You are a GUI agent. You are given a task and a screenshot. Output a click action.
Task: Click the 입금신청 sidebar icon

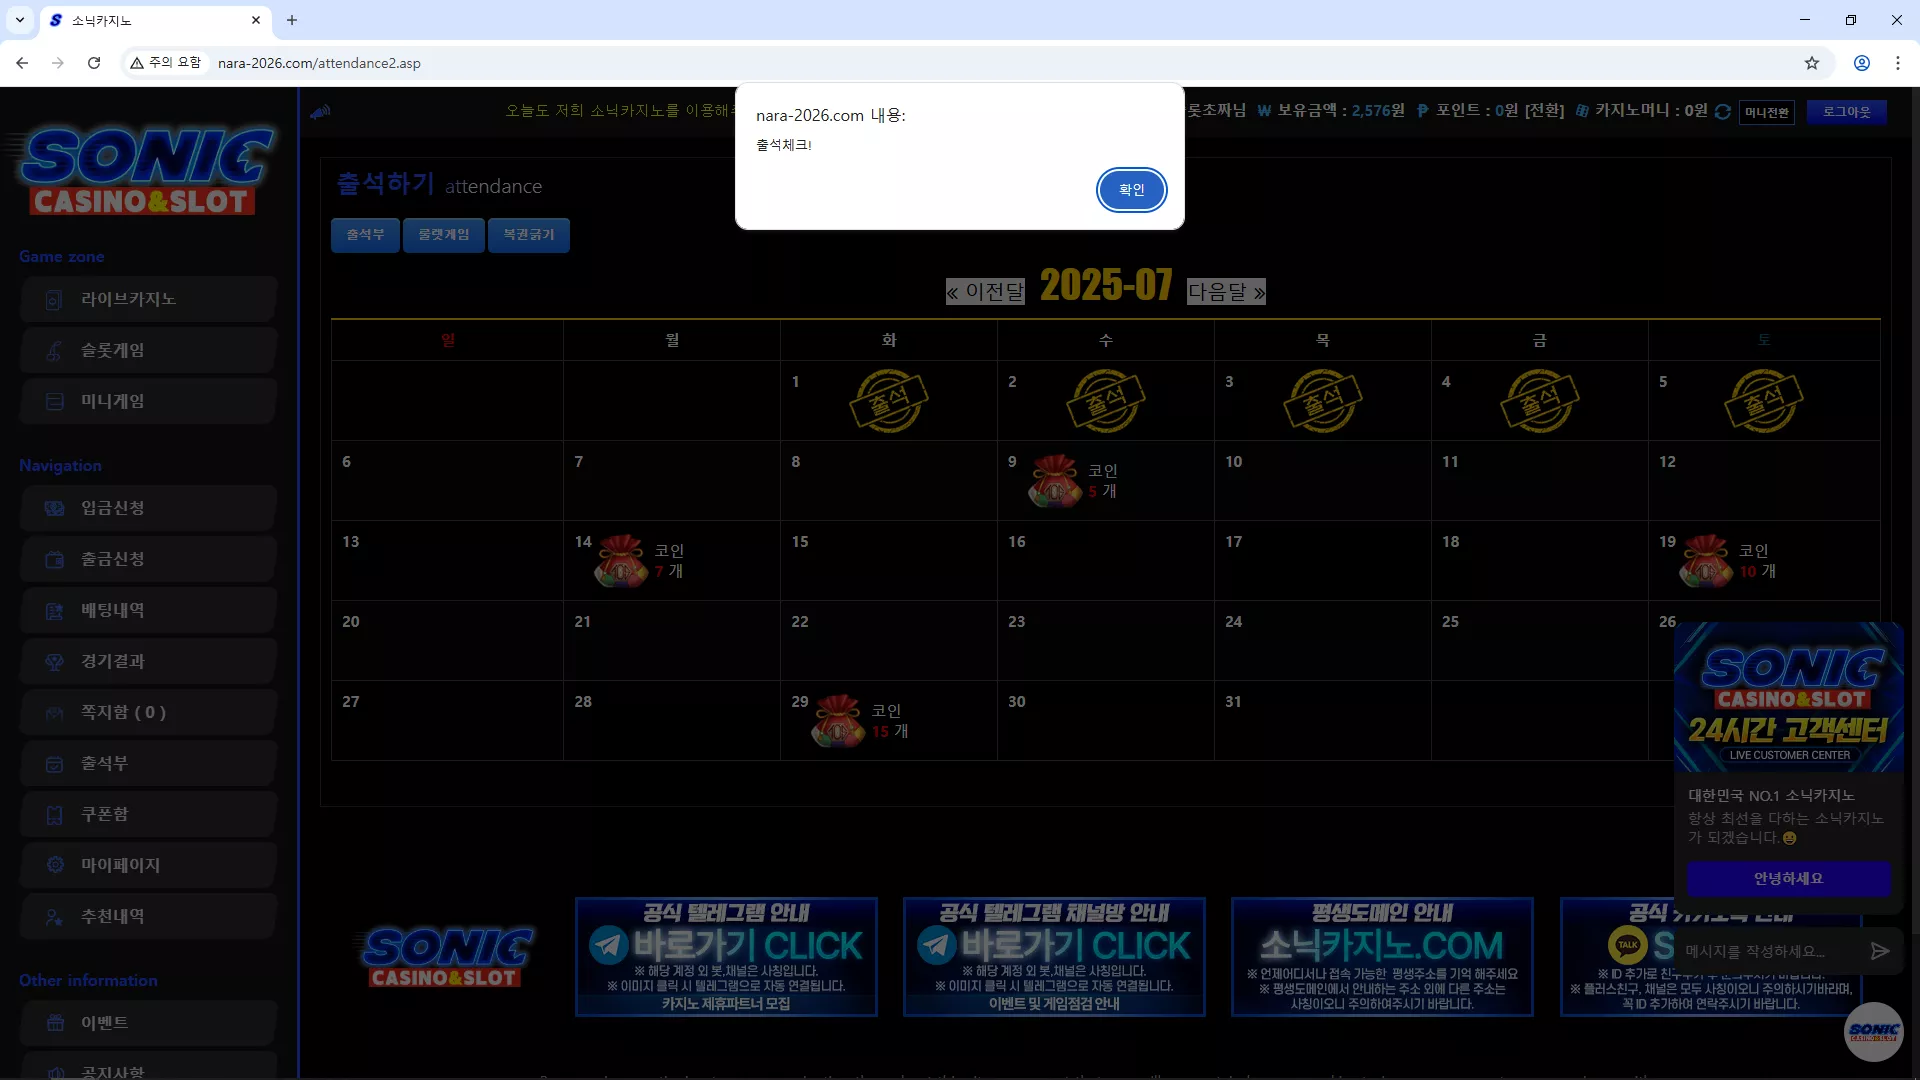point(55,508)
